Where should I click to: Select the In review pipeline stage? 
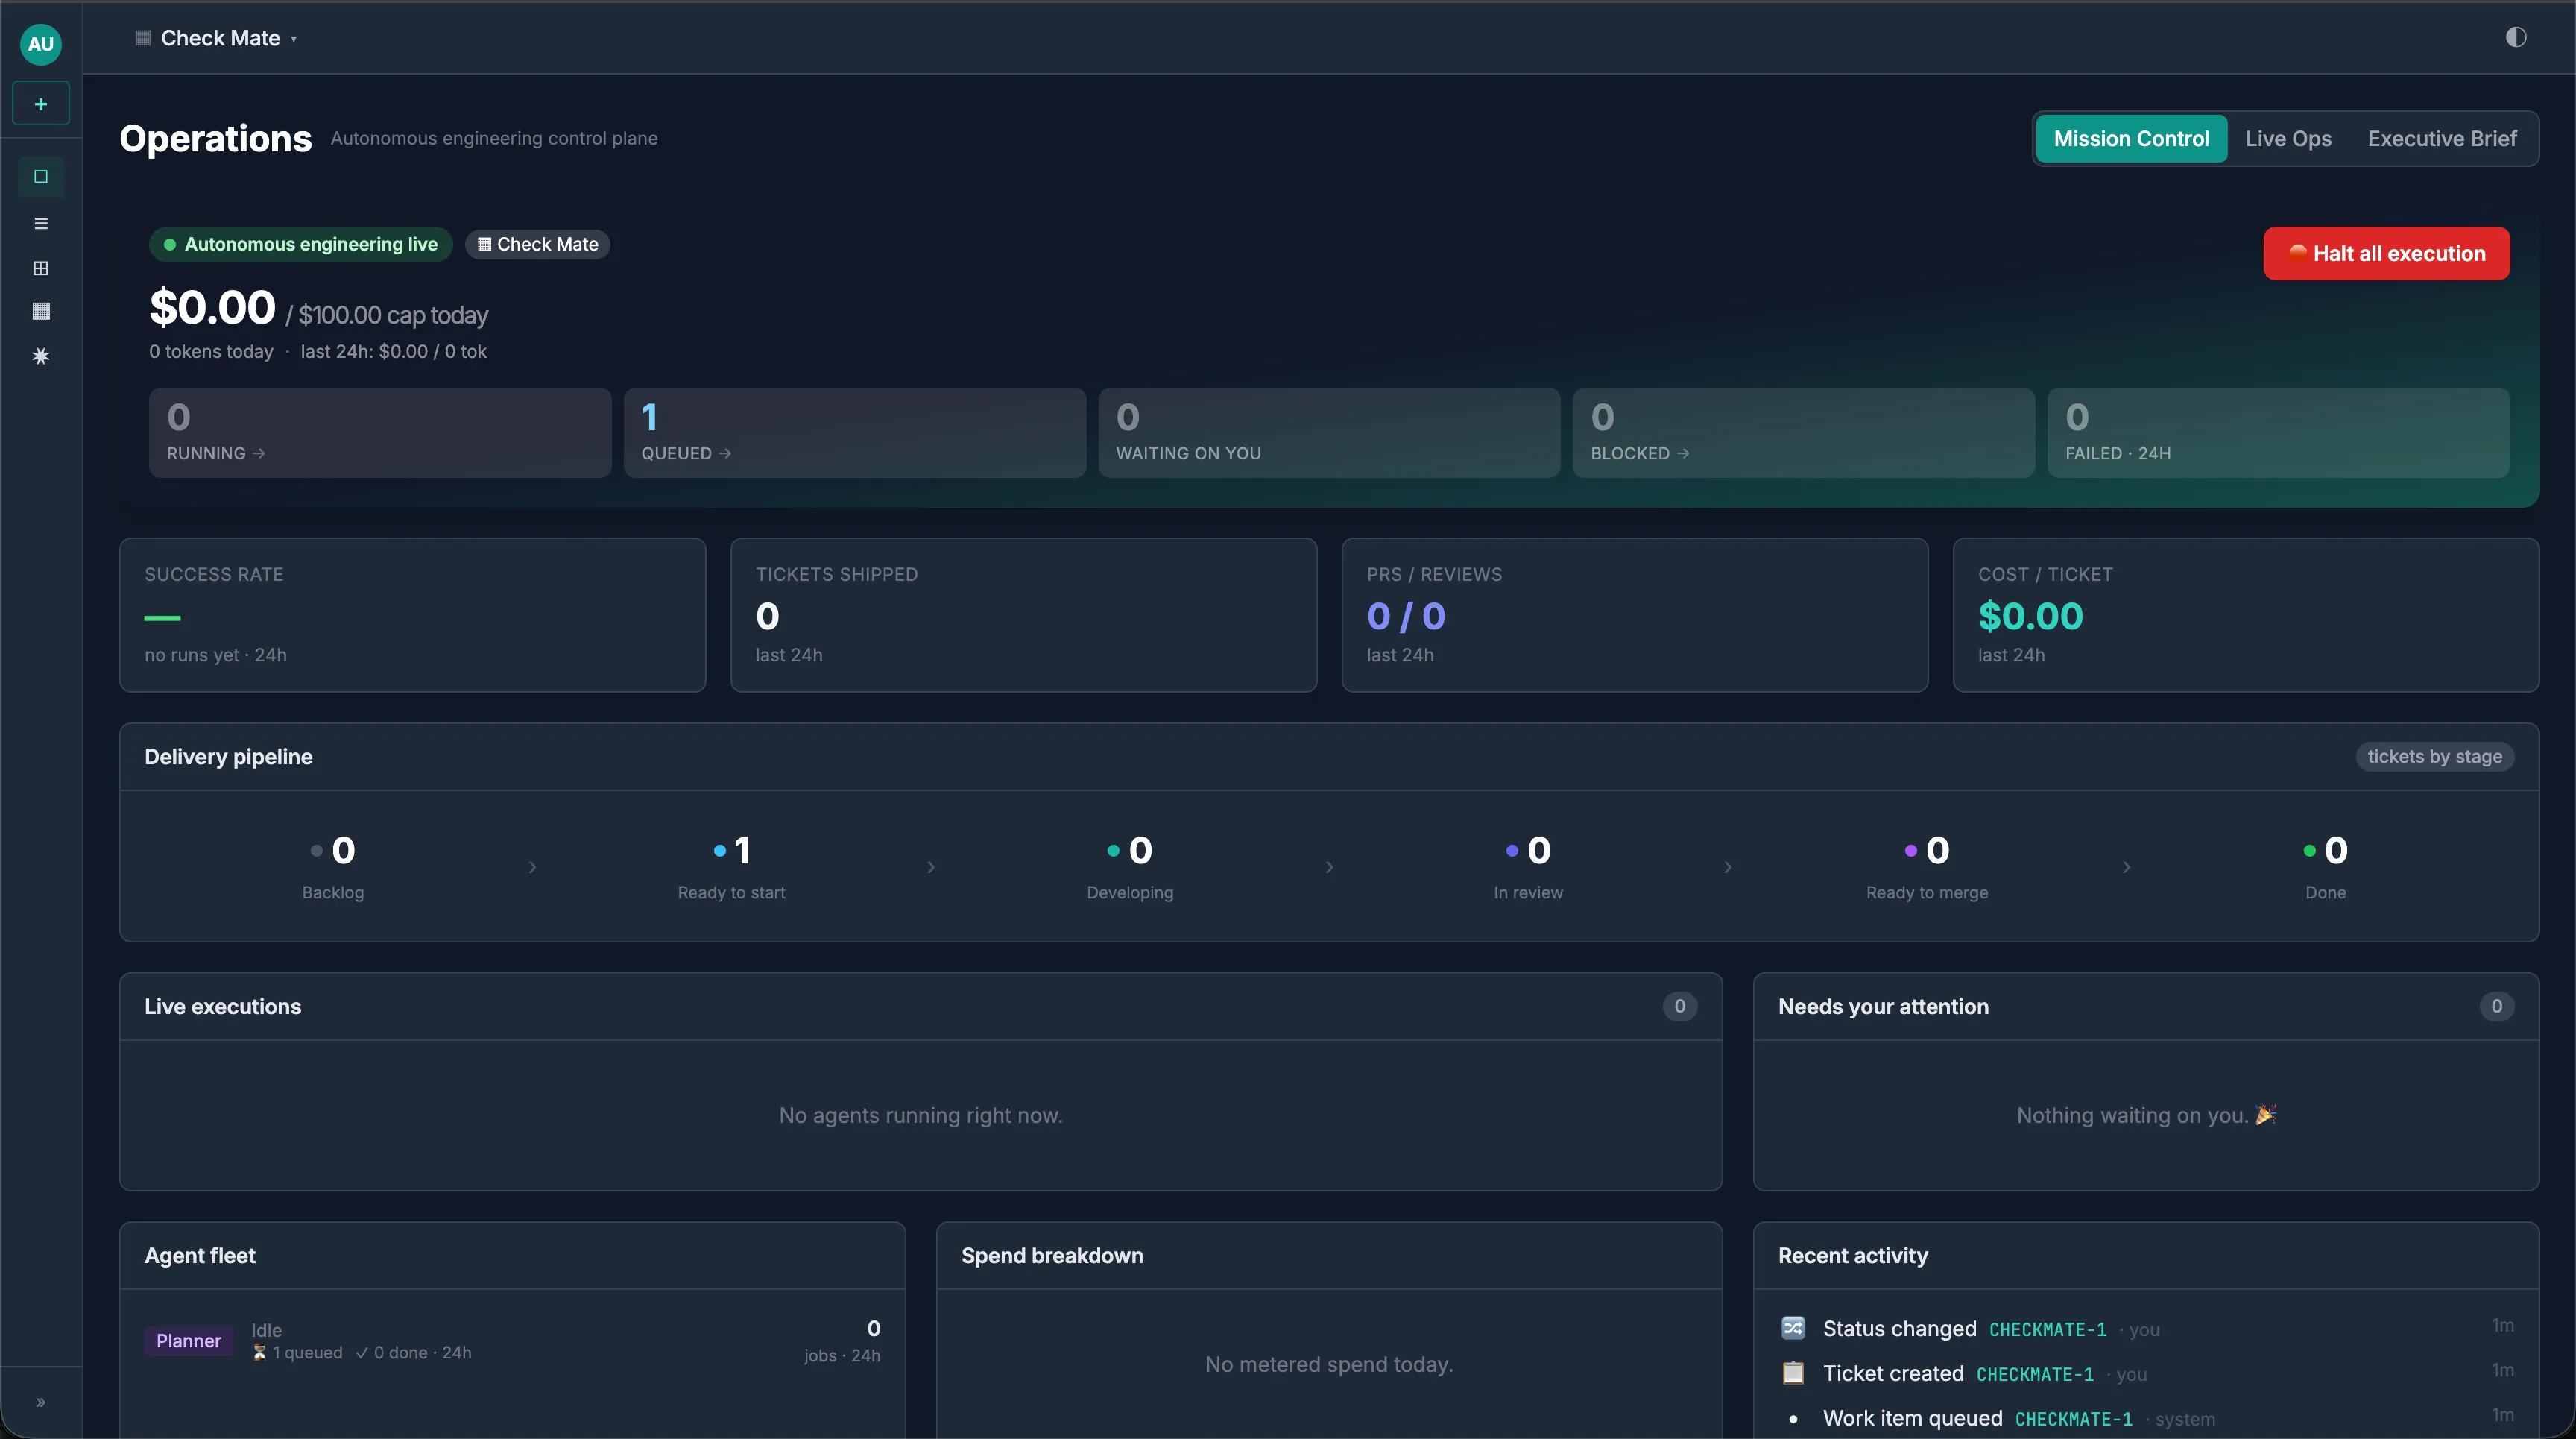coord(1528,867)
